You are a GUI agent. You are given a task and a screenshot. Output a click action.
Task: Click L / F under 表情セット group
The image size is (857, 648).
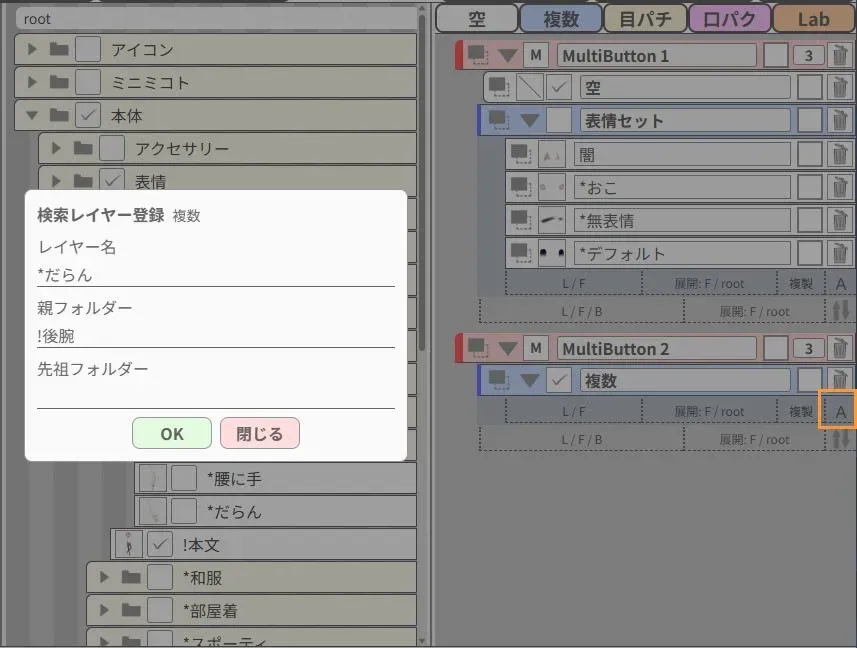point(573,283)
